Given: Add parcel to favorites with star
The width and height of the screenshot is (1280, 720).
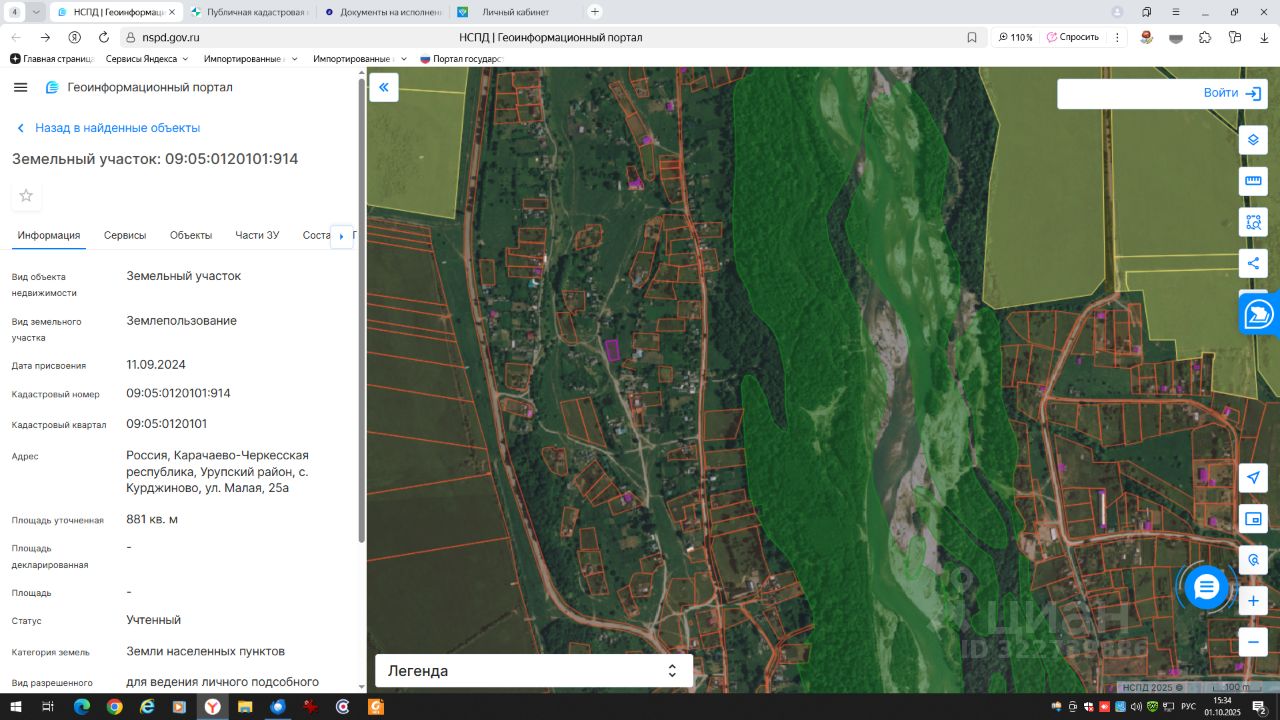Looking at the screenshot, I should pos(26,195).
